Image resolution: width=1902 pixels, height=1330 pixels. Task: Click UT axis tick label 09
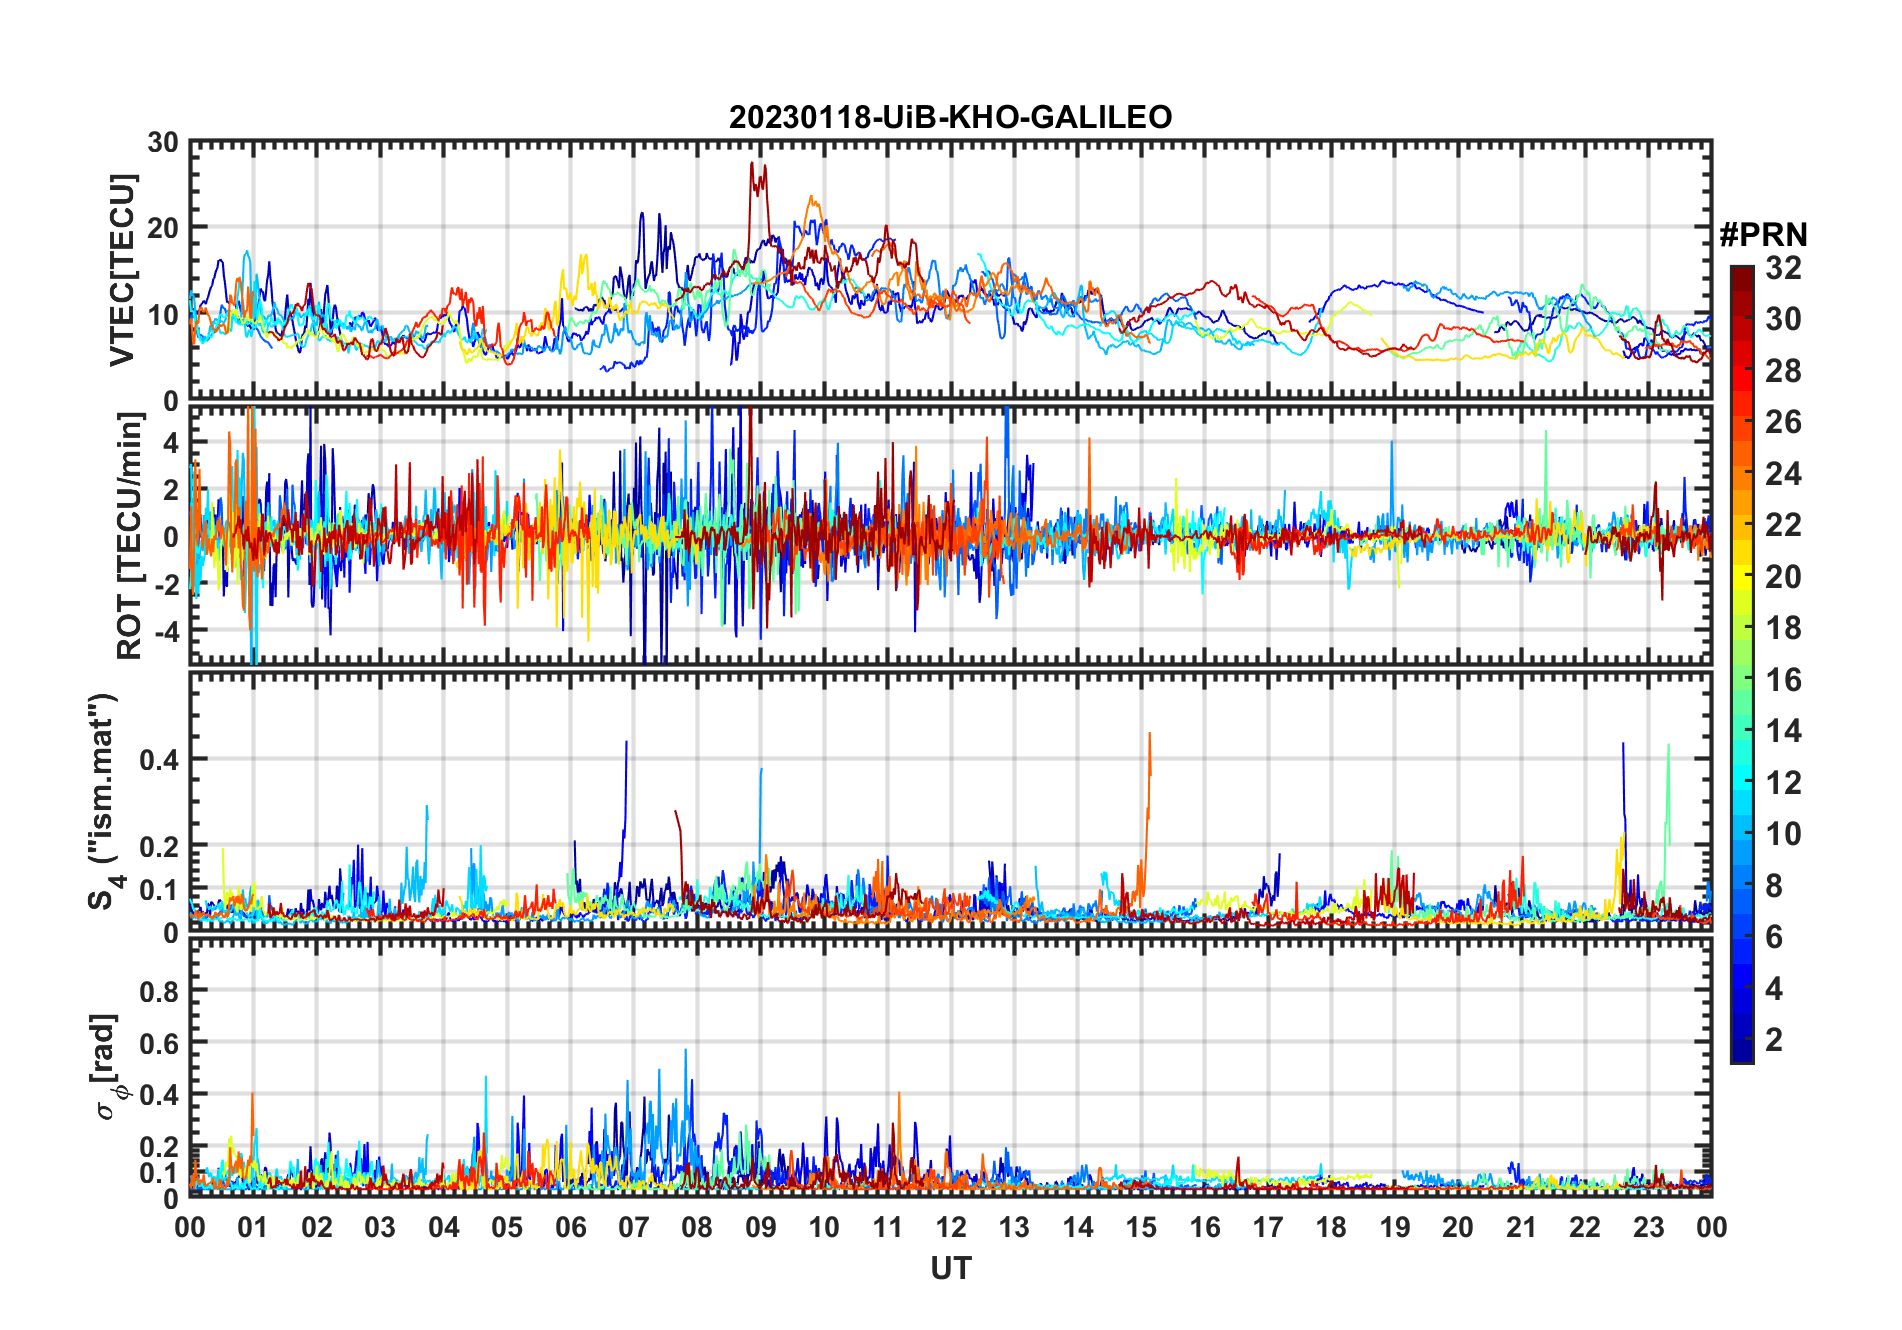pos(761,1228)
